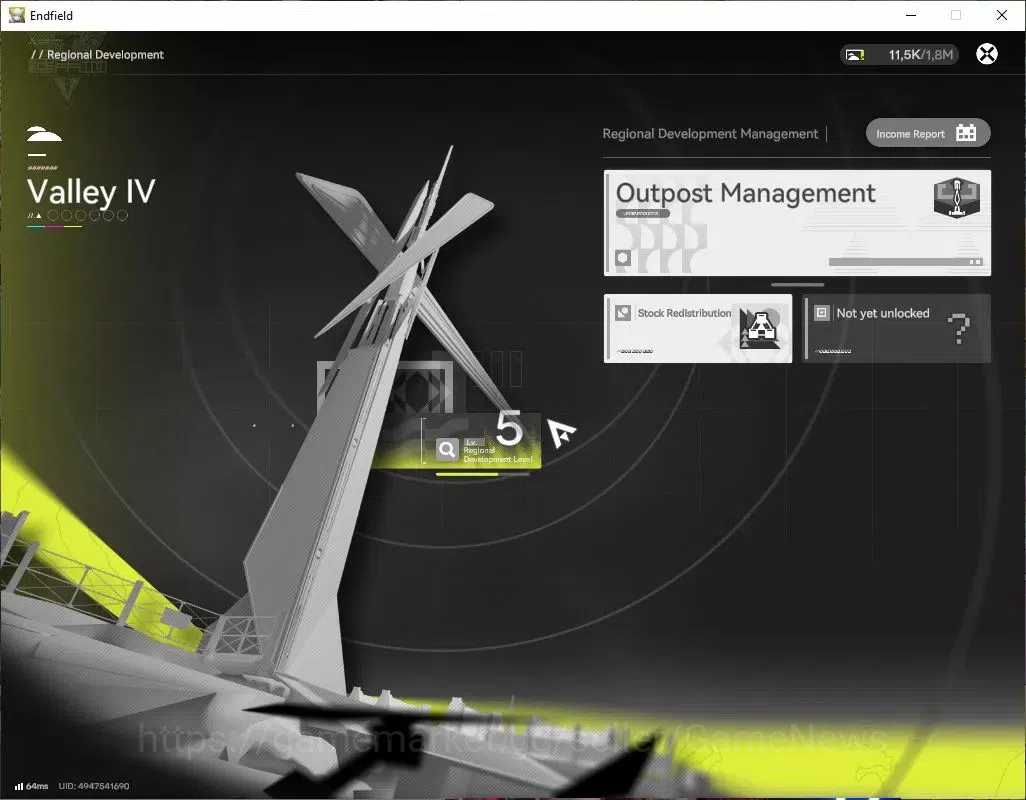This screenshot has width=1026, height=800.
Task: Open the Income Report
Action: point(928,133)
